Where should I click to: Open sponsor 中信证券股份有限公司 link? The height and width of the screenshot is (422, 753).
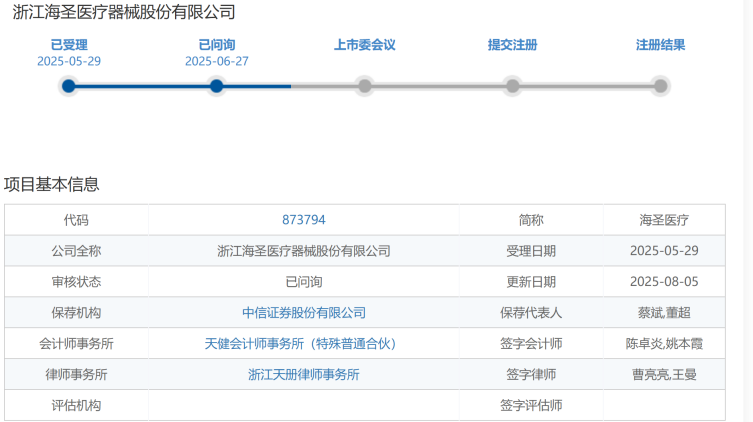[304, 313]
